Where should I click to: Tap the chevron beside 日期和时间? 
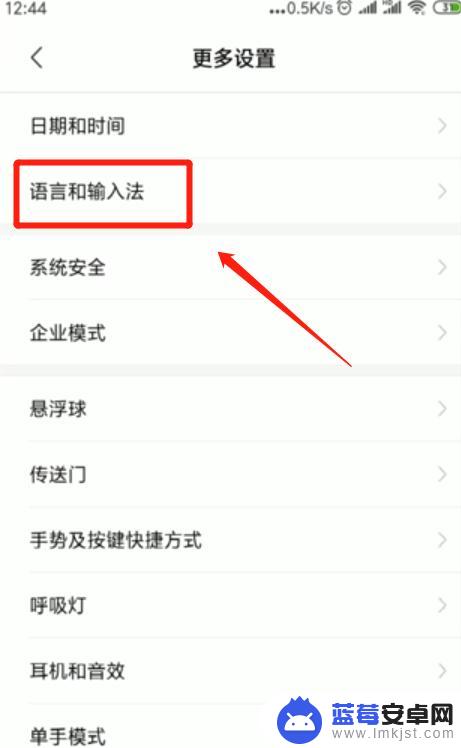coord(442,126)
